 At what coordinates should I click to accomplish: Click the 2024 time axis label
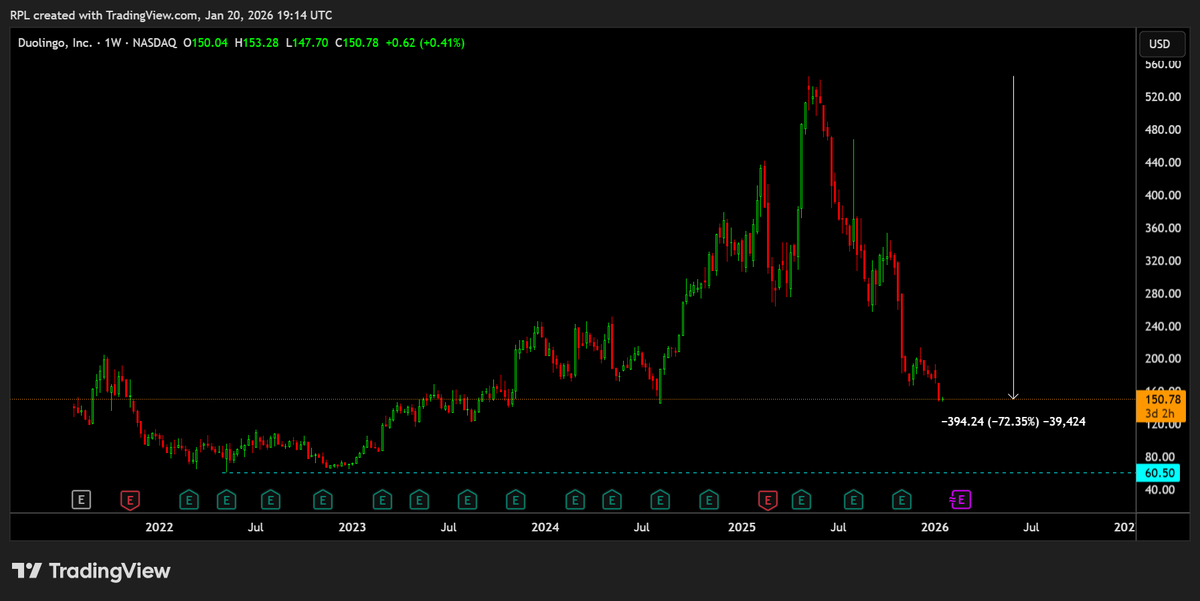click(544, 527)
